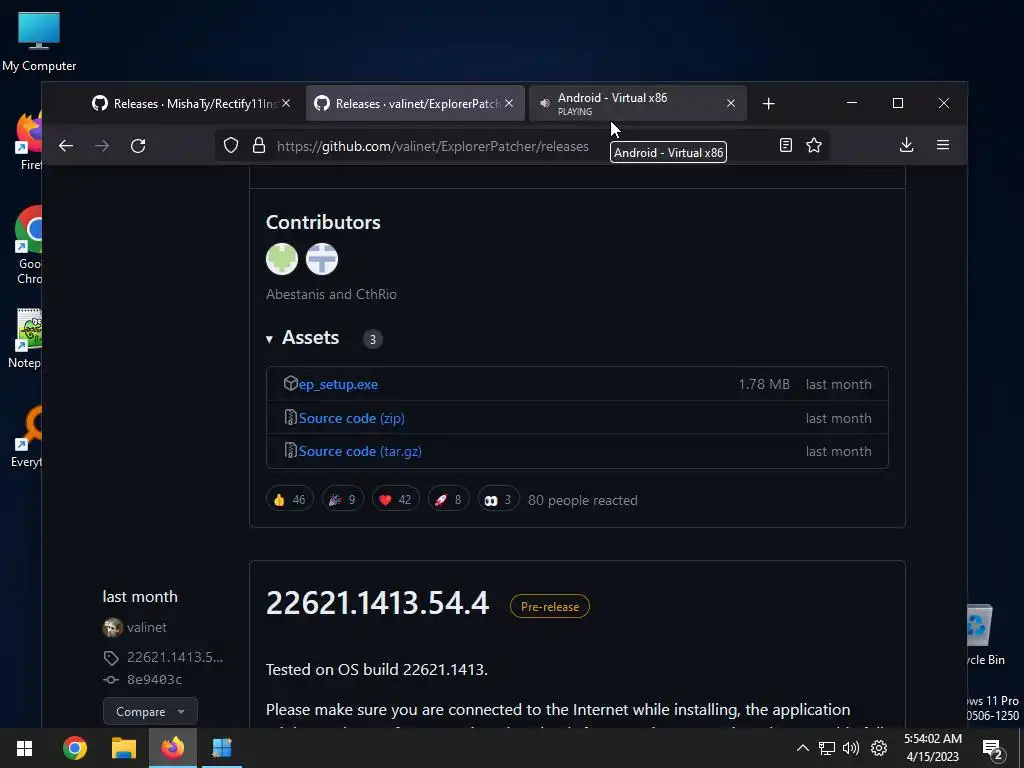Launch Chrome from the taskbar
This screenshot has height=768, width=1024.
click(75, 748)
